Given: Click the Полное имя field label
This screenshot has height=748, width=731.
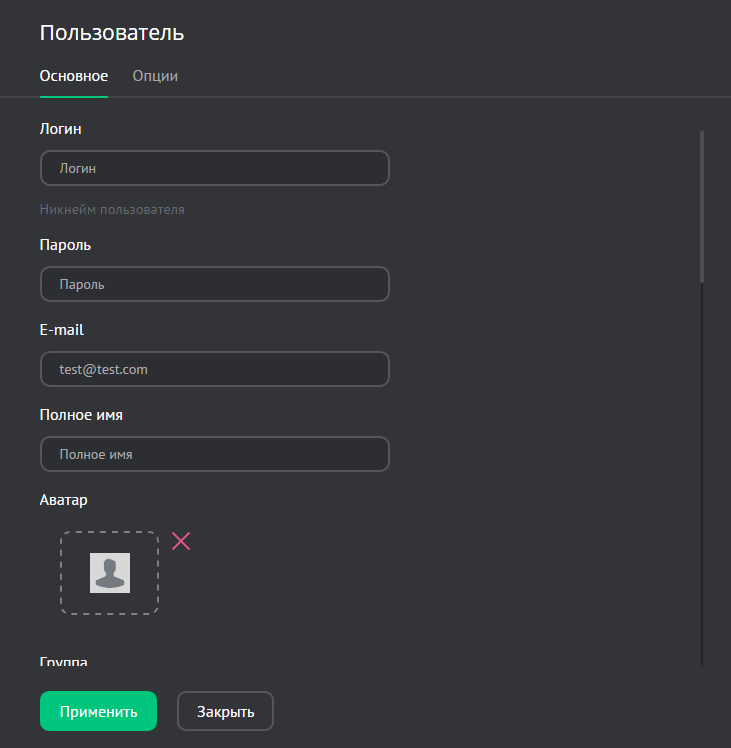Looking at the screenshot, I should point(81,414).
